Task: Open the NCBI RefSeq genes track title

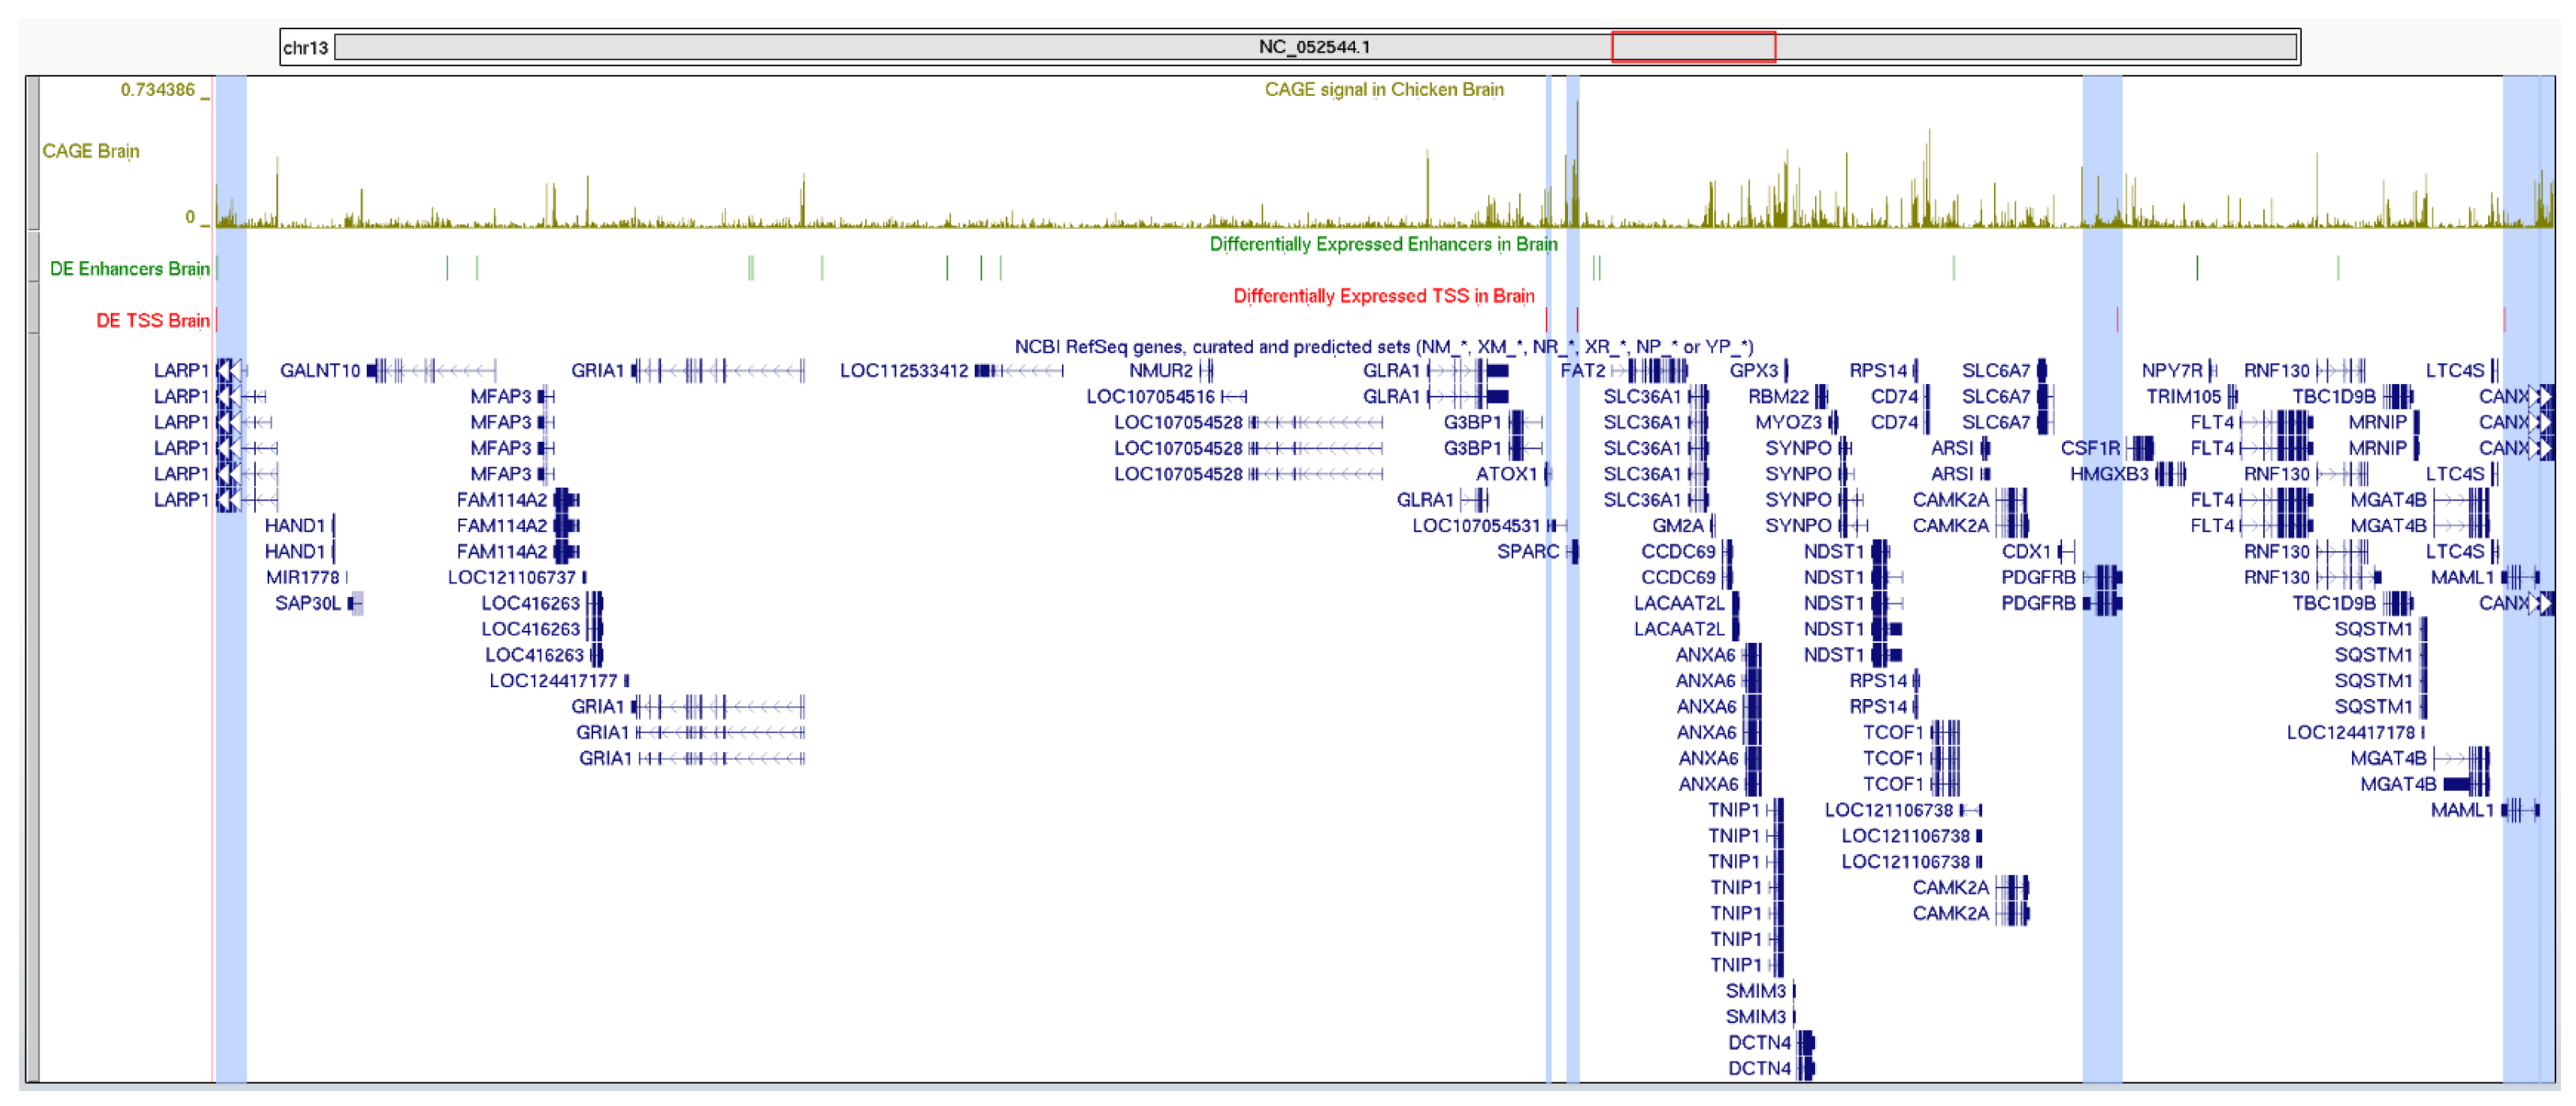Action: tap(1383, 347)
